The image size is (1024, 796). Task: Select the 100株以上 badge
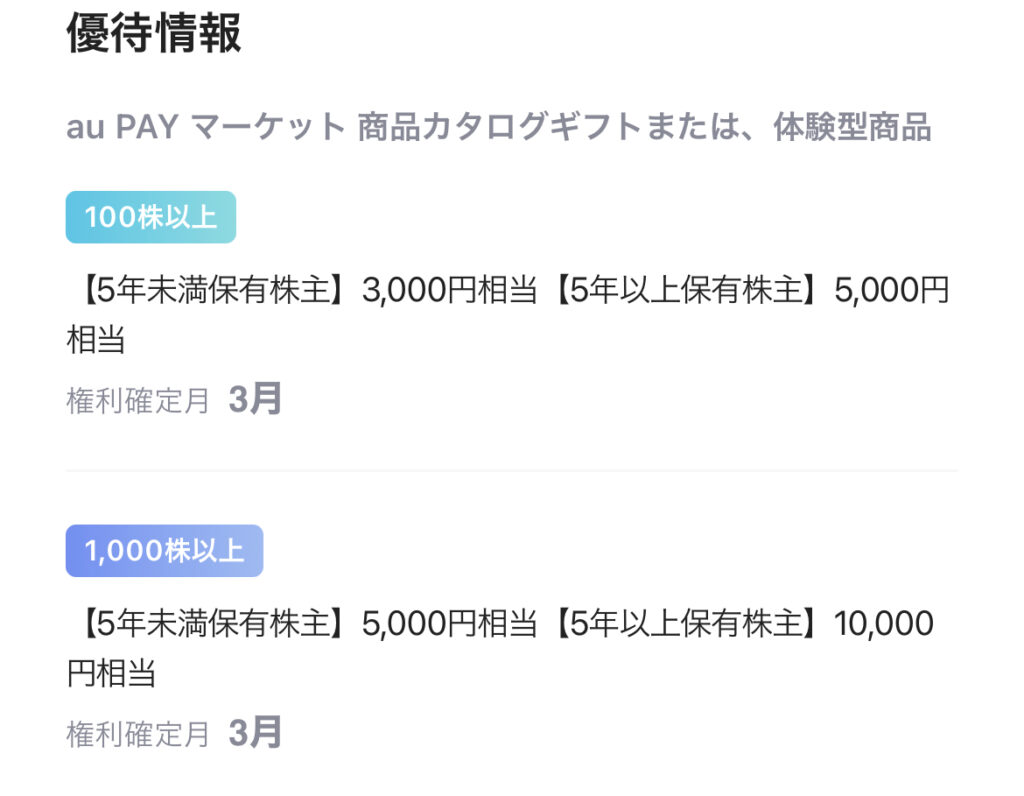pyautogui.click(x=151, y=217)
